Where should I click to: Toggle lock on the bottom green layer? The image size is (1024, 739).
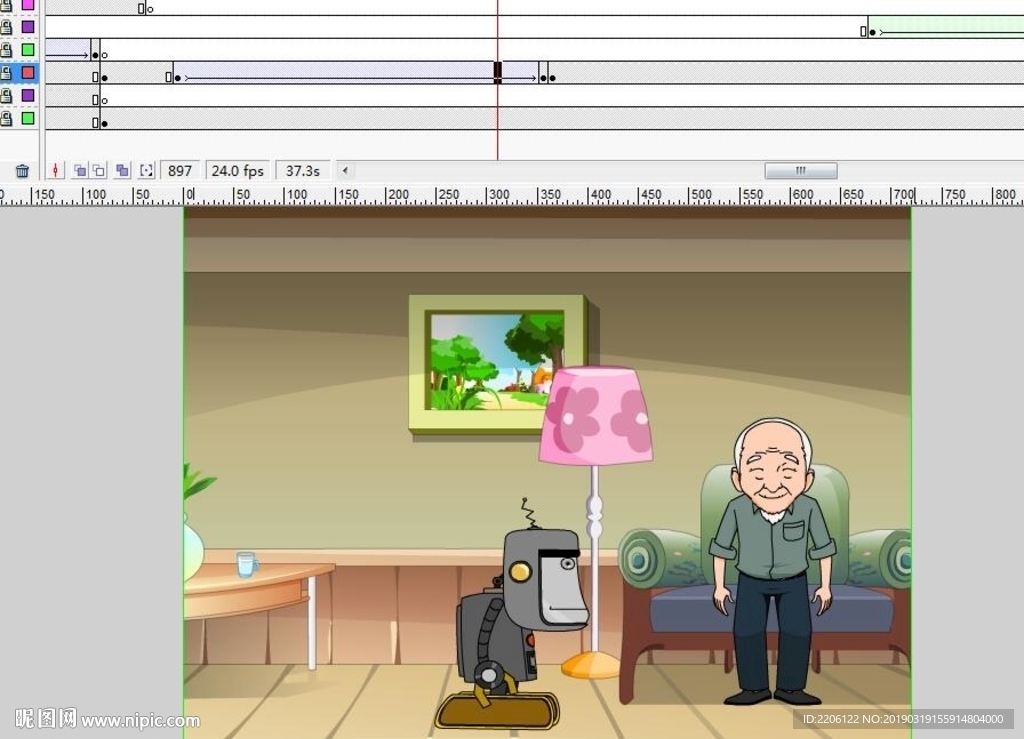7,119
